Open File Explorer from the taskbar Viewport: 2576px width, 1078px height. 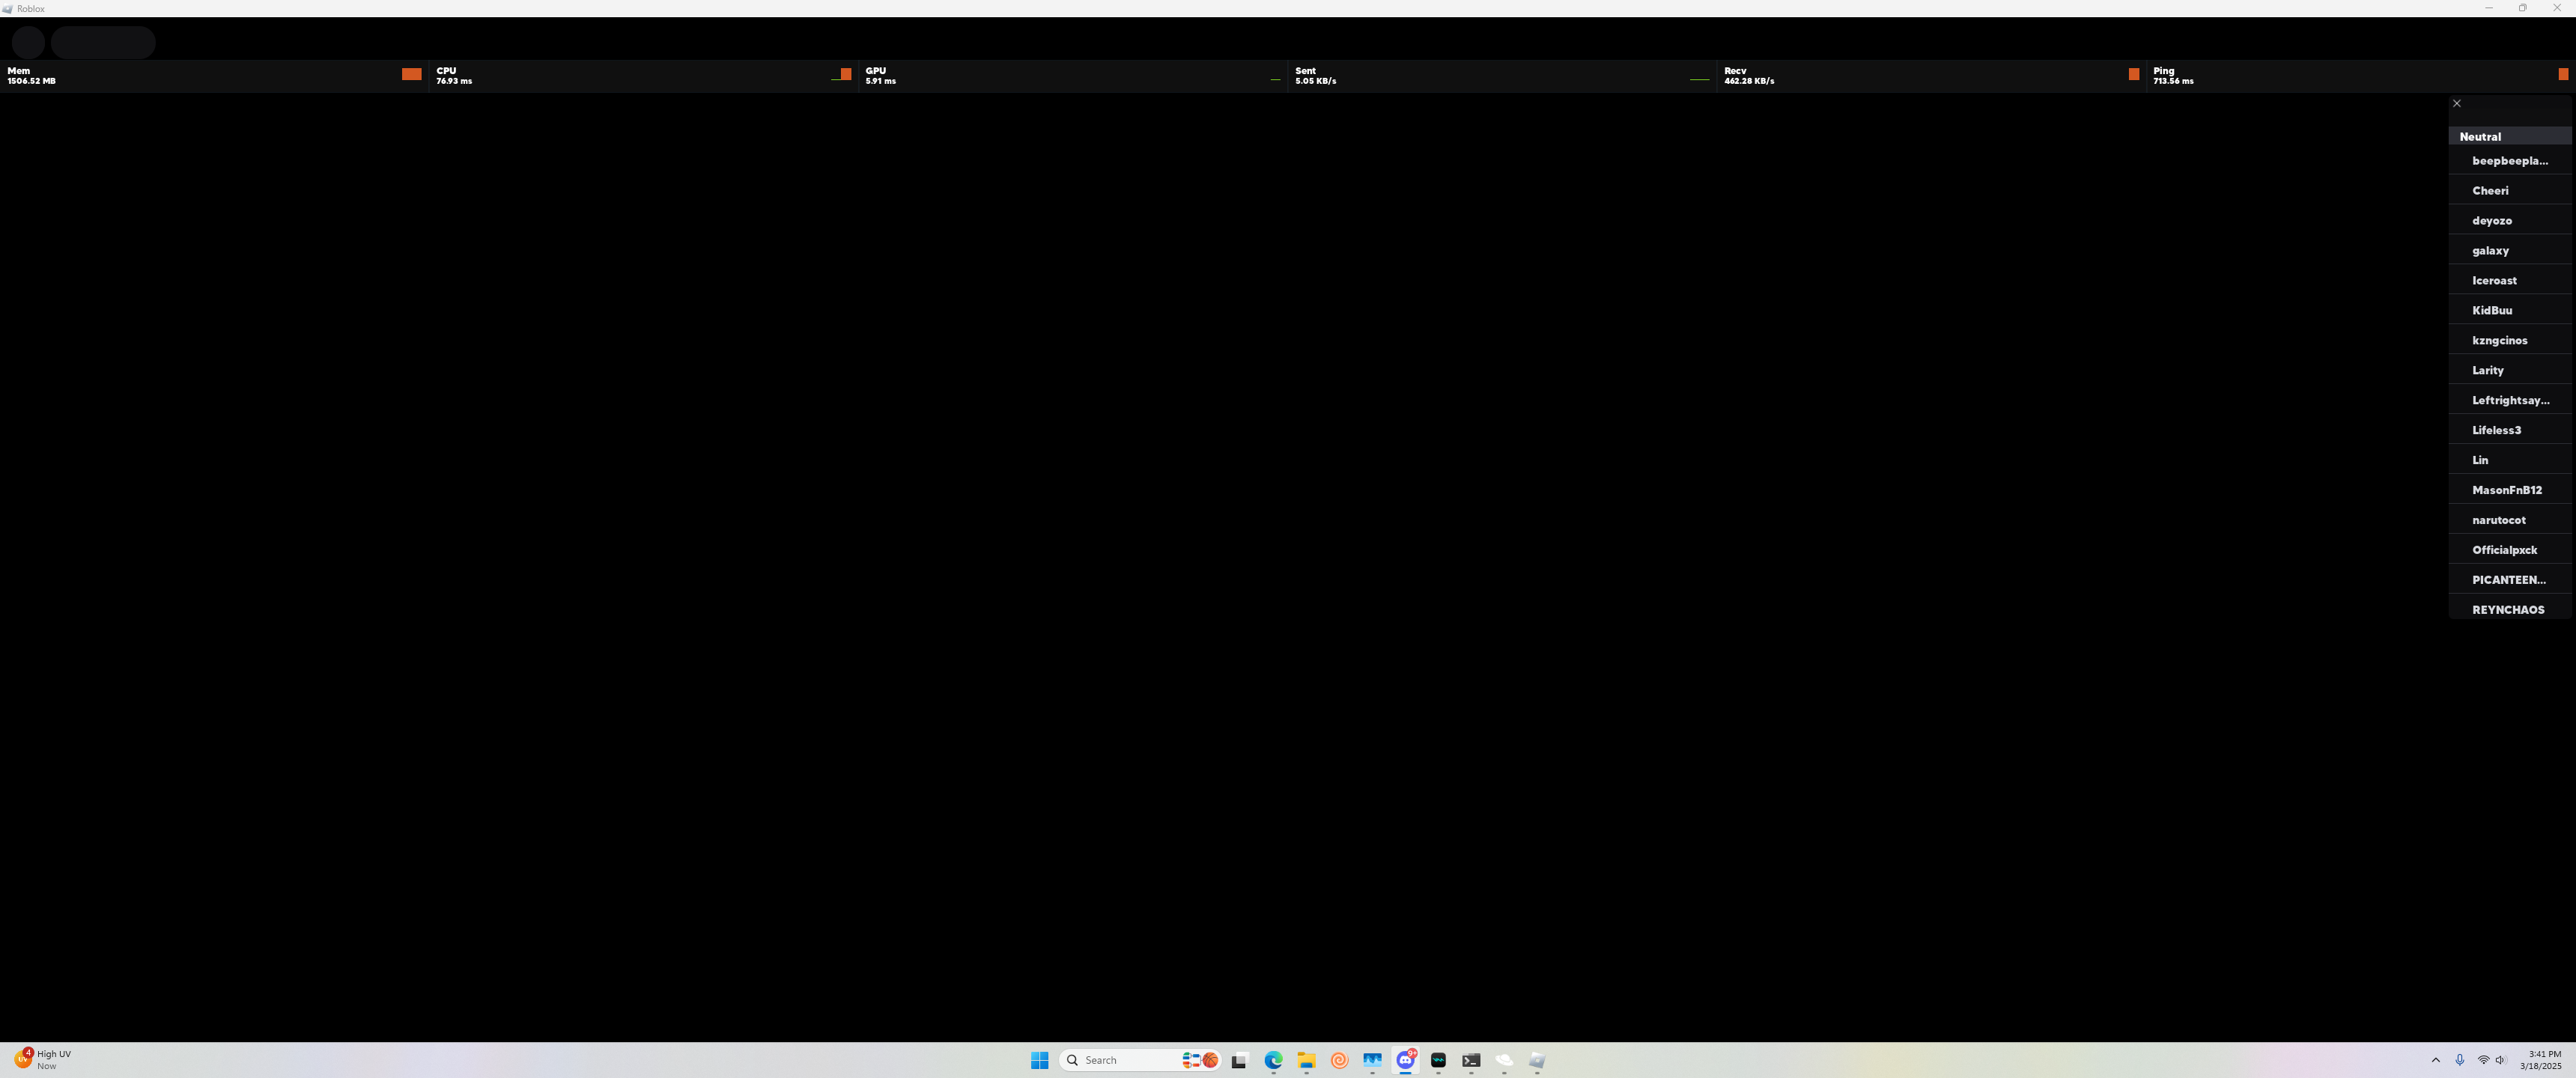1306,1060
